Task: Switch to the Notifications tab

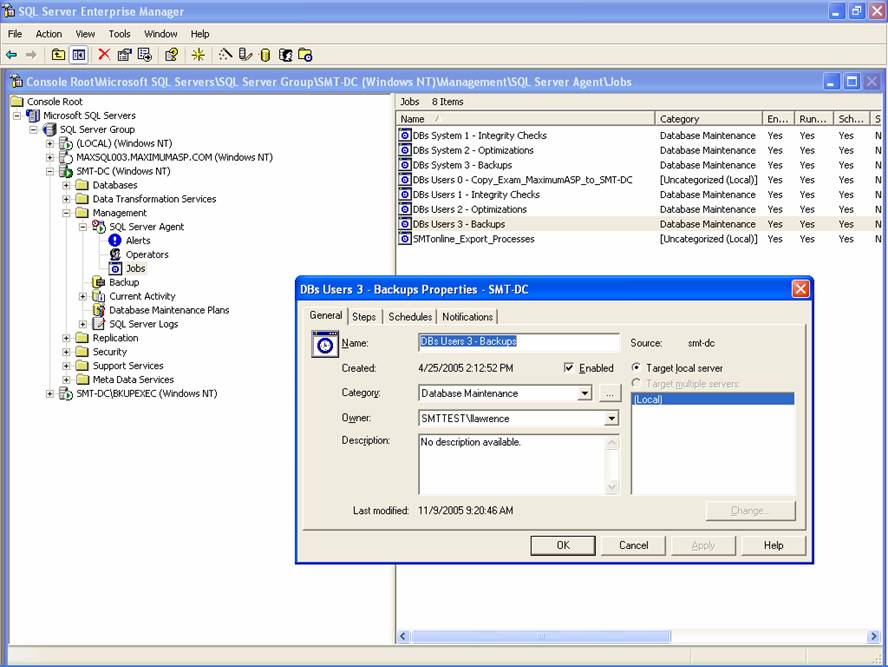Action: click(467, 317)
